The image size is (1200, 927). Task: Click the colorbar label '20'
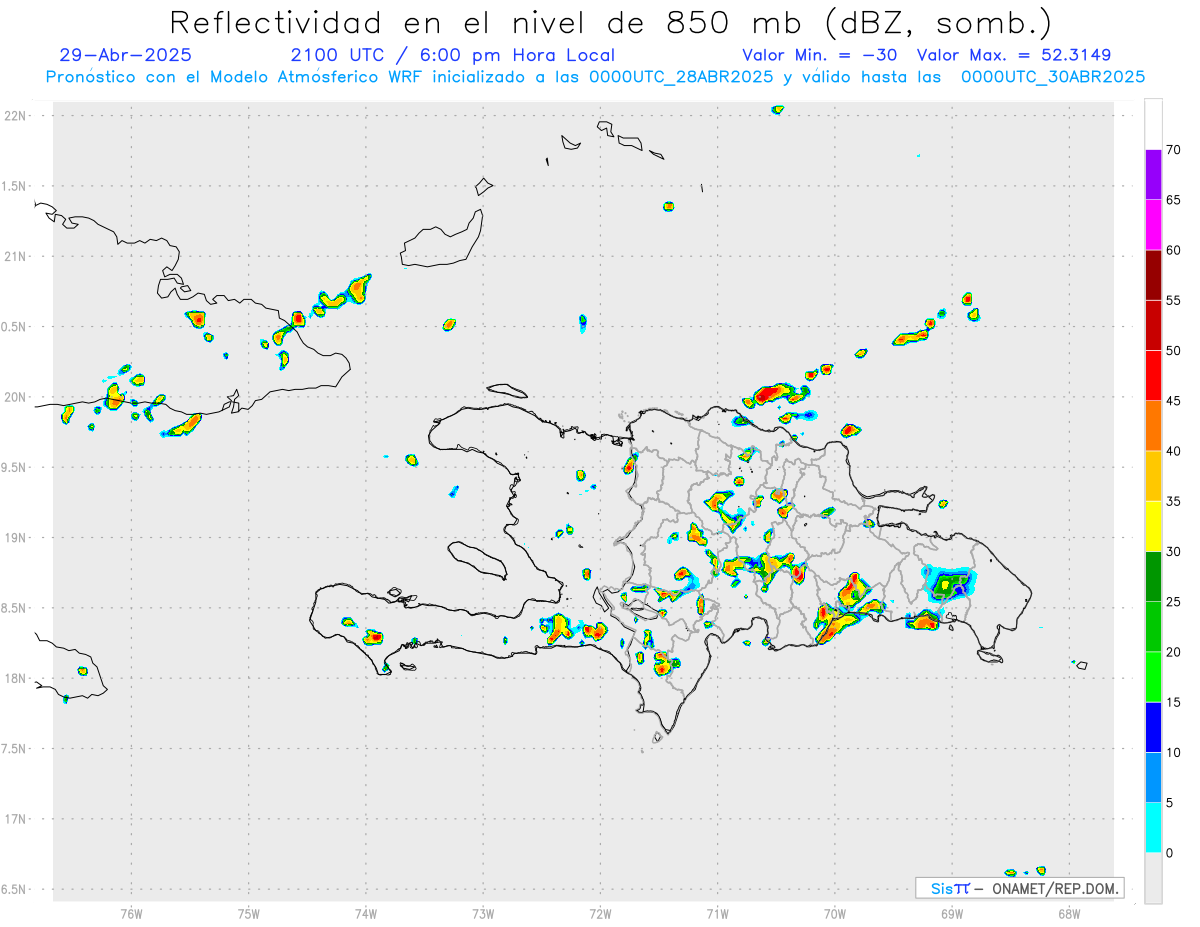click(x=1174, y=652)
